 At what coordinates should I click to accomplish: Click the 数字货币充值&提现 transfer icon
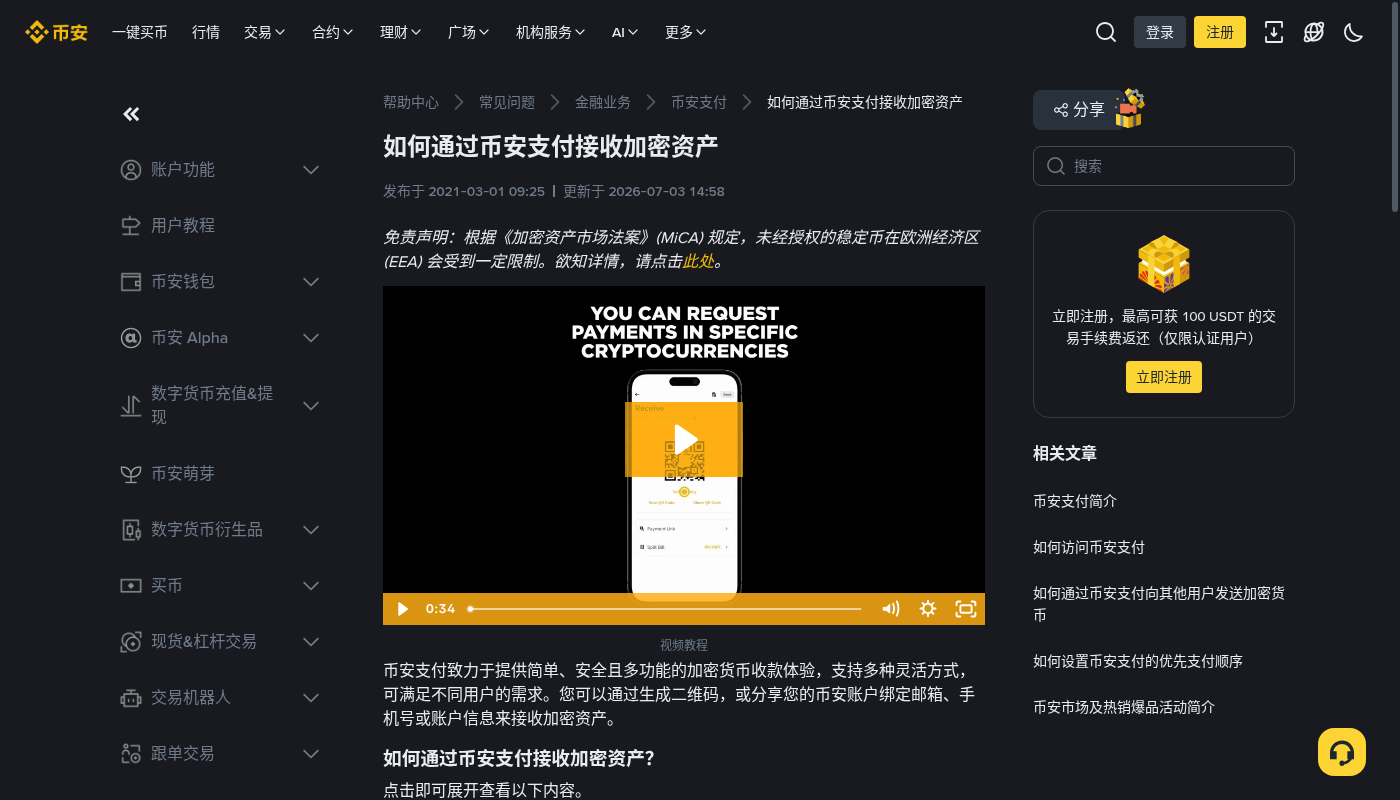(x=131, y=406)
